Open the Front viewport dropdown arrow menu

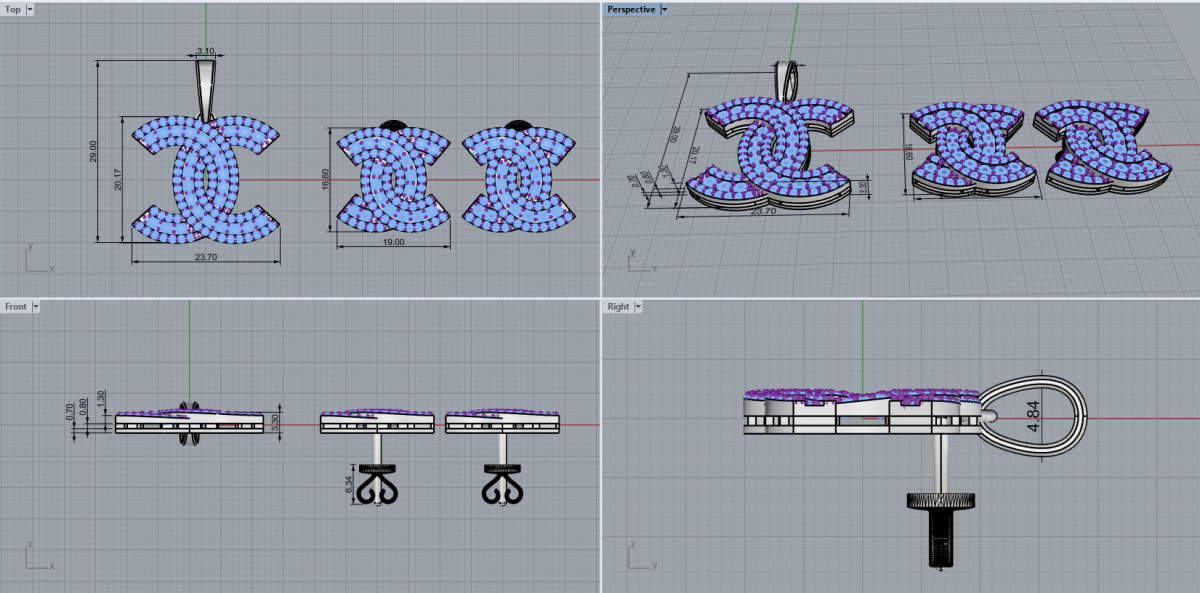[36, 307]
